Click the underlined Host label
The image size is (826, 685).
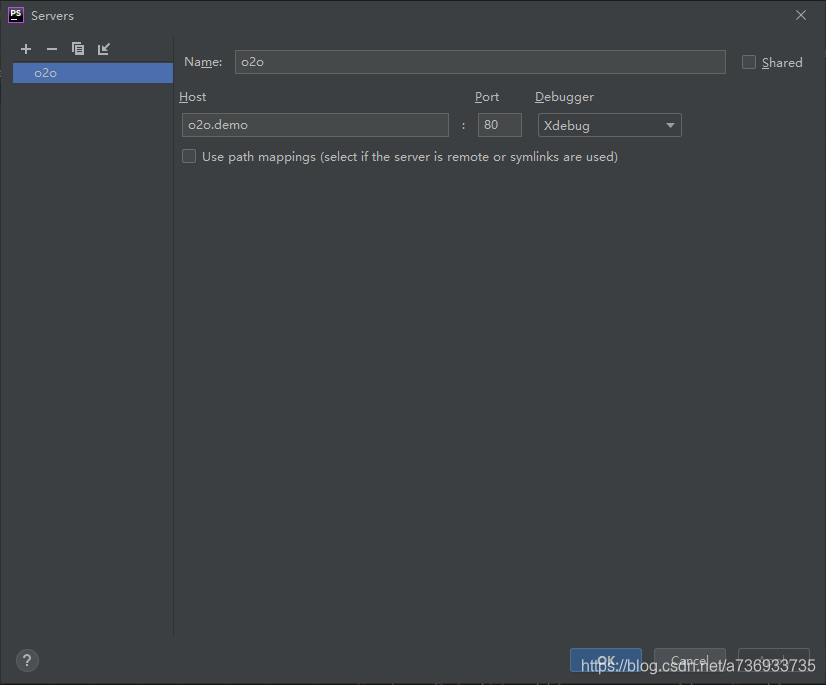click(192, 96)
